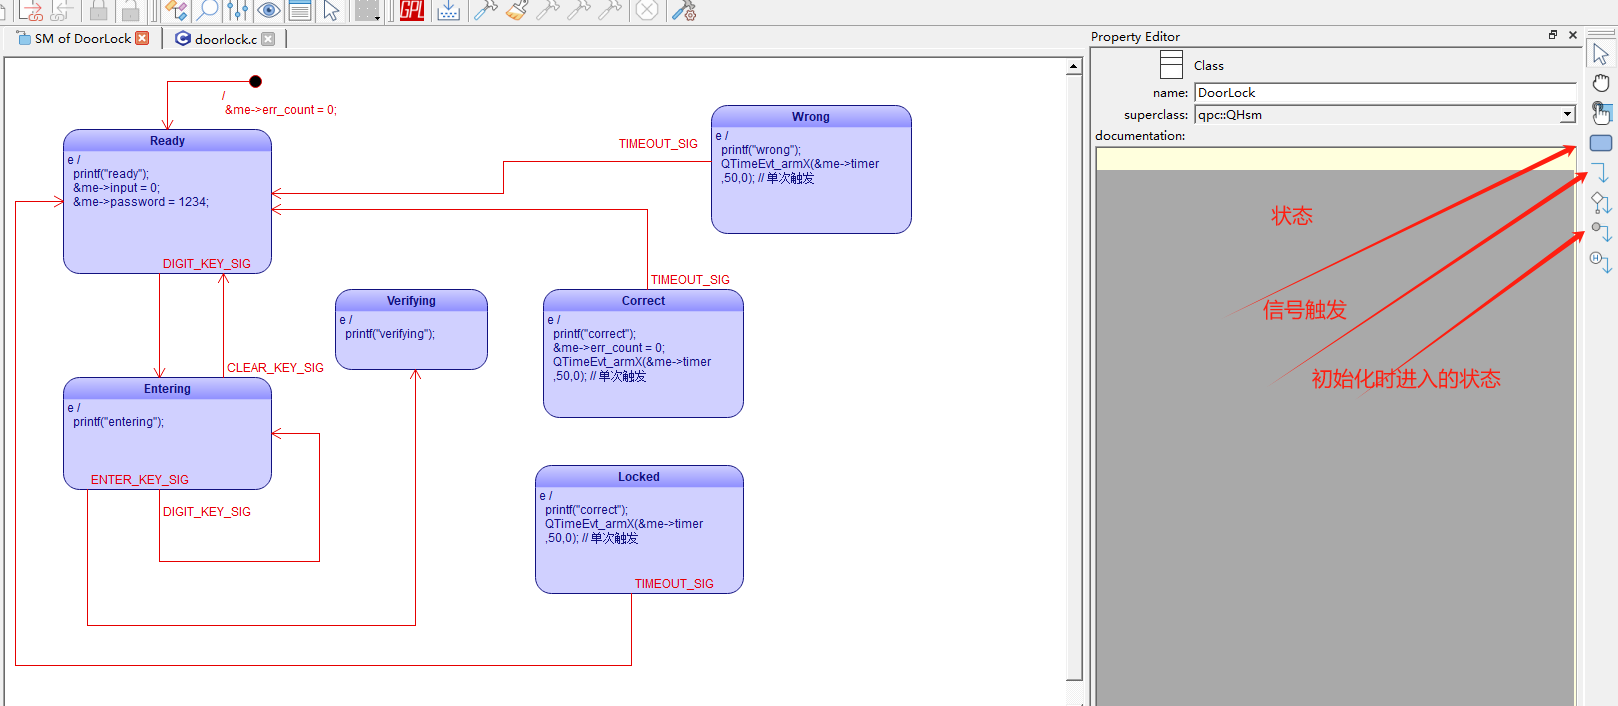This screenshot has width=1618, height=706.
Task: Click the sliders property icon in toolbar
Action: (x=238, y=11)
